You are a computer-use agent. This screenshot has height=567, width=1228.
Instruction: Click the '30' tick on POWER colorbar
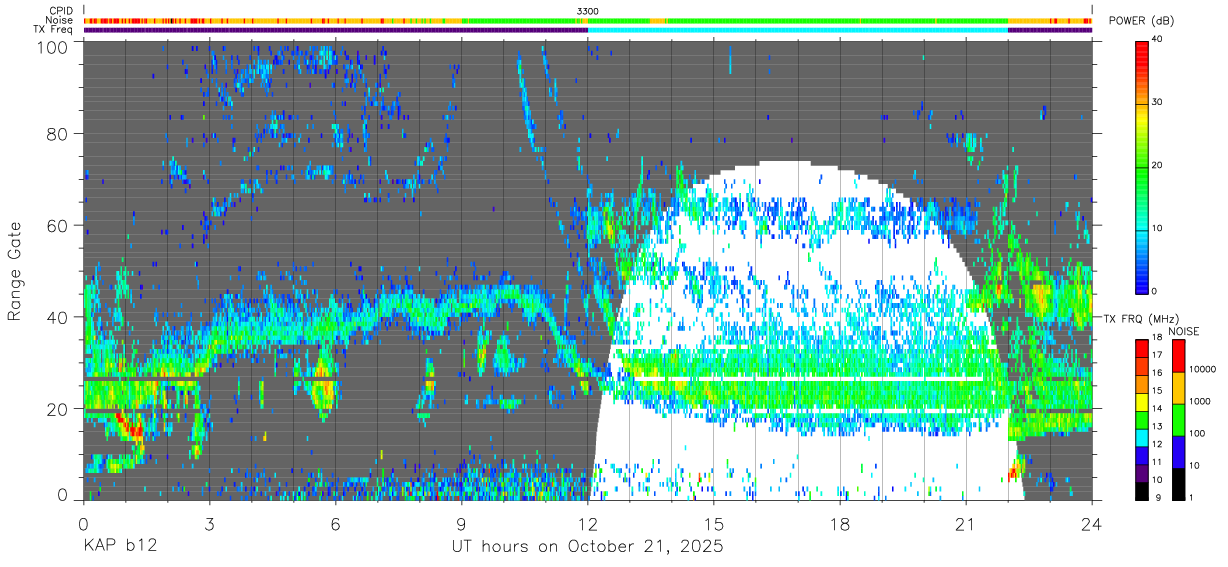coord(1158,102)
